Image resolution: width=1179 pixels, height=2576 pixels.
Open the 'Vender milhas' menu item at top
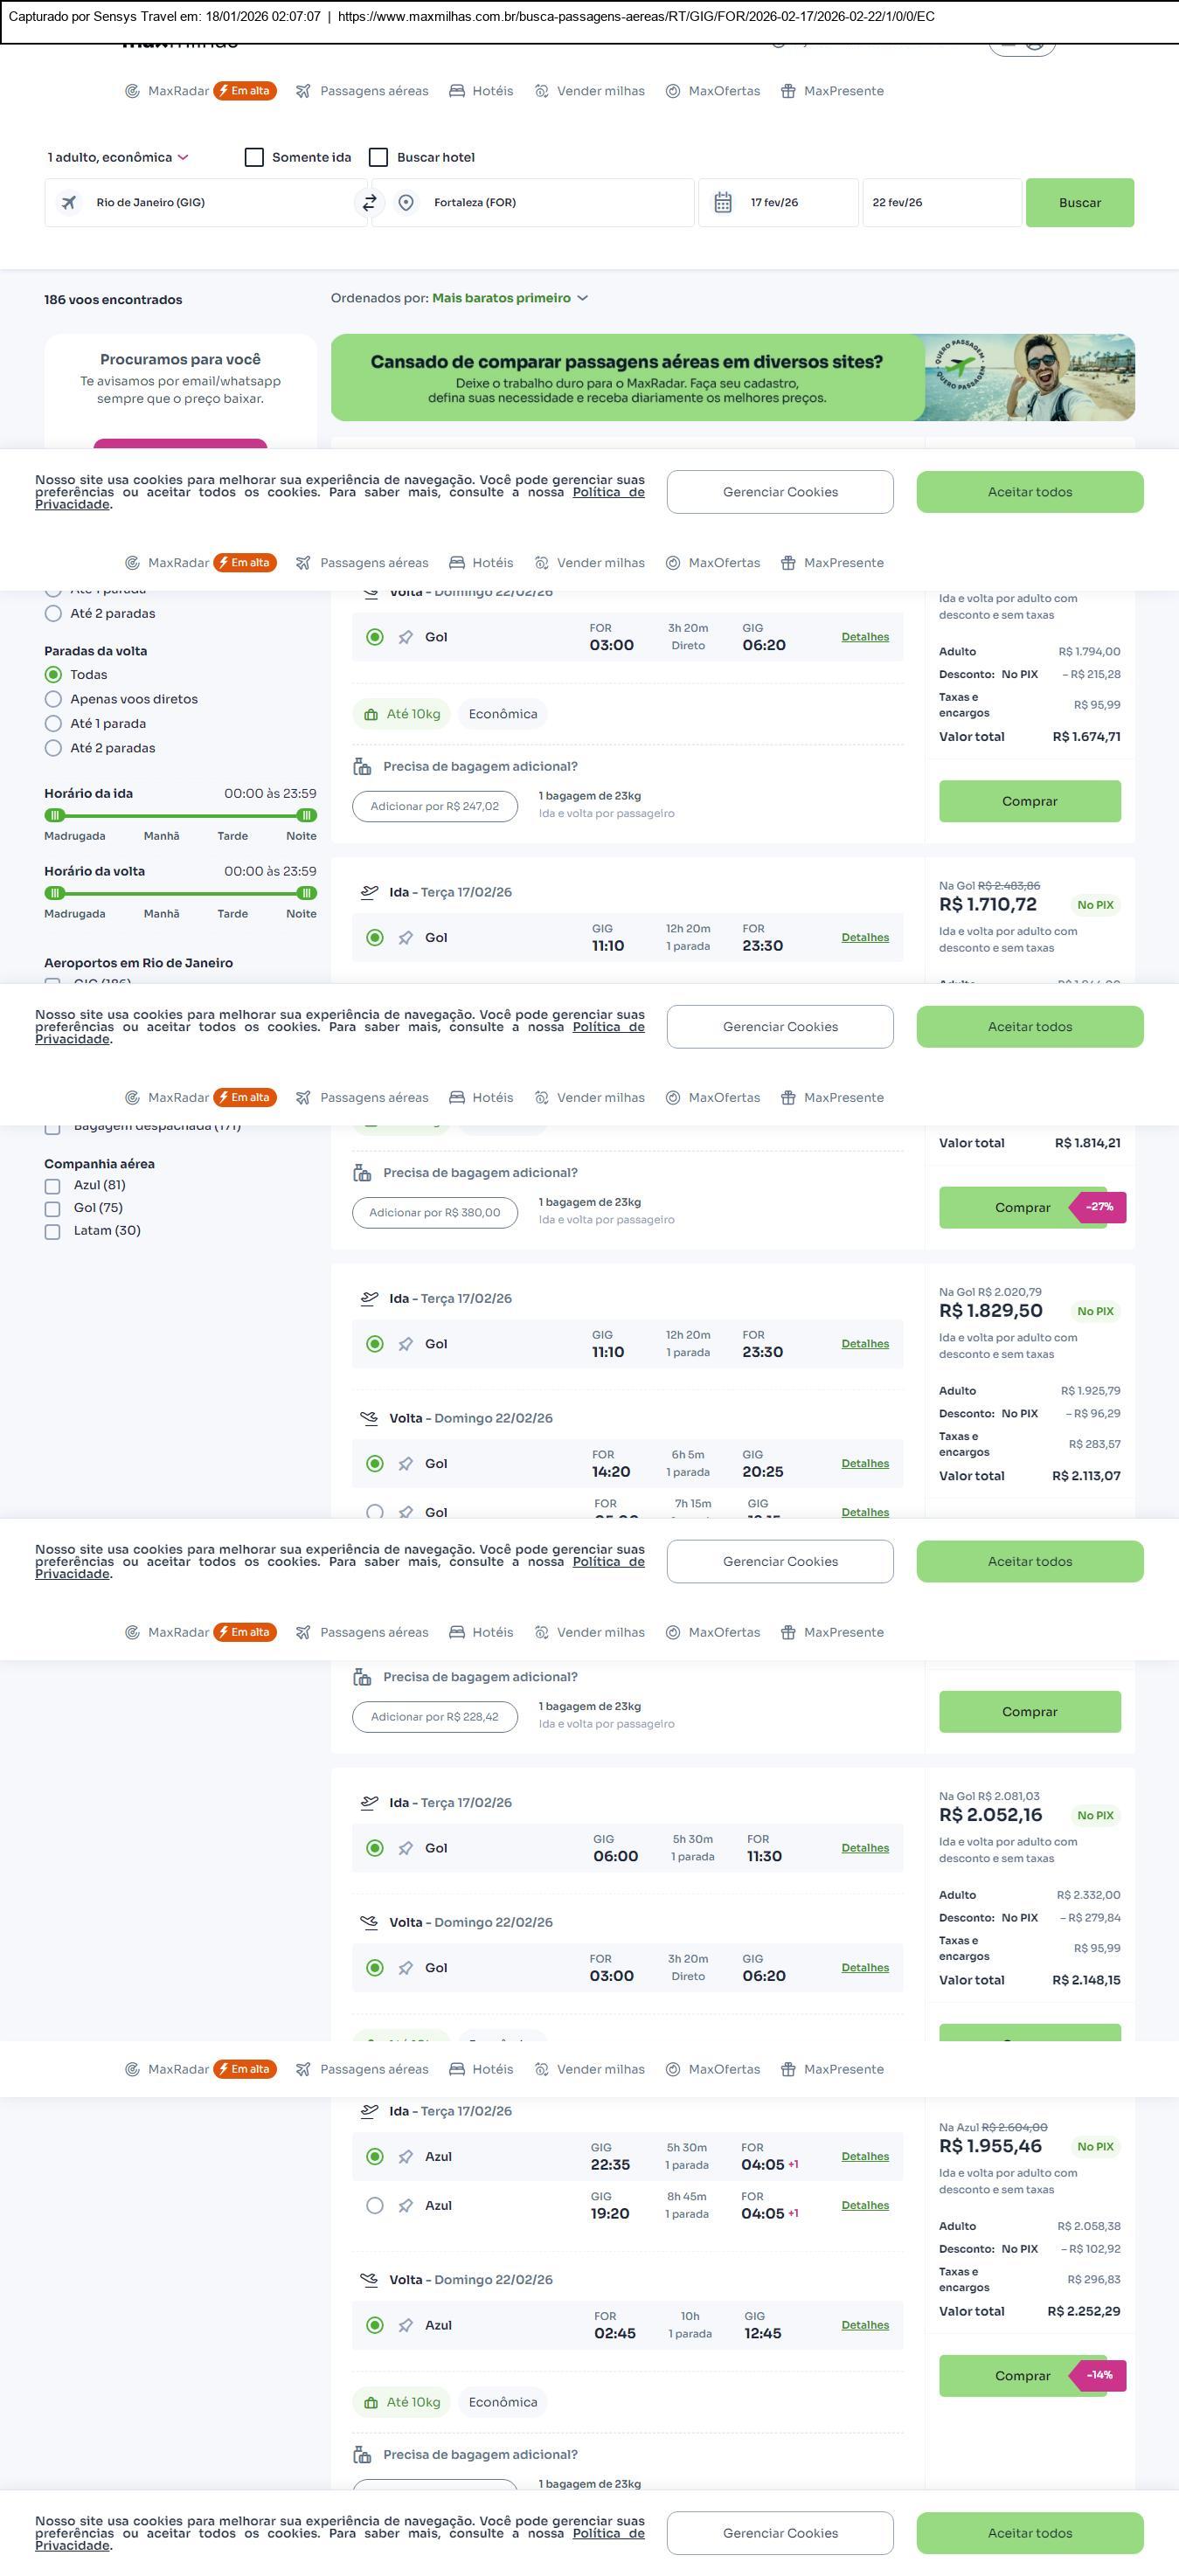(x=590, y=91)
